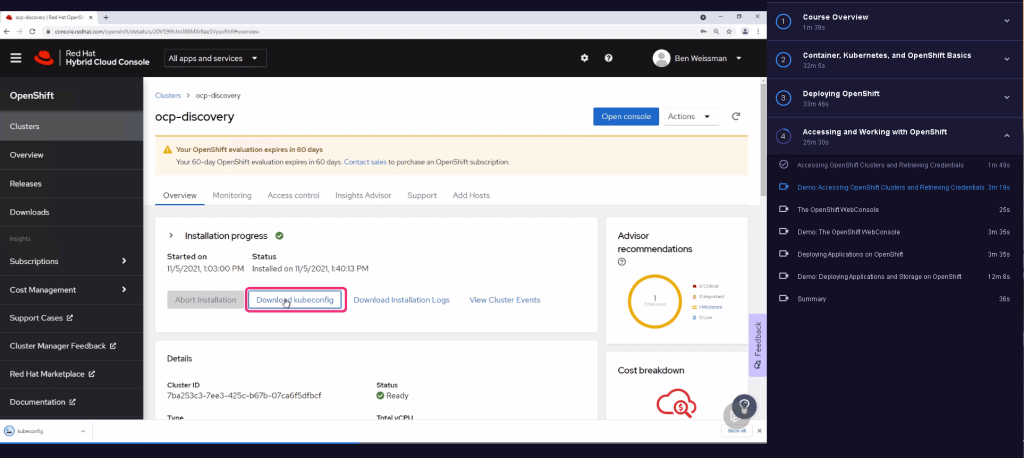Click Download Installation Logs link
The image size is (1024, 458).
coord(402,300)
